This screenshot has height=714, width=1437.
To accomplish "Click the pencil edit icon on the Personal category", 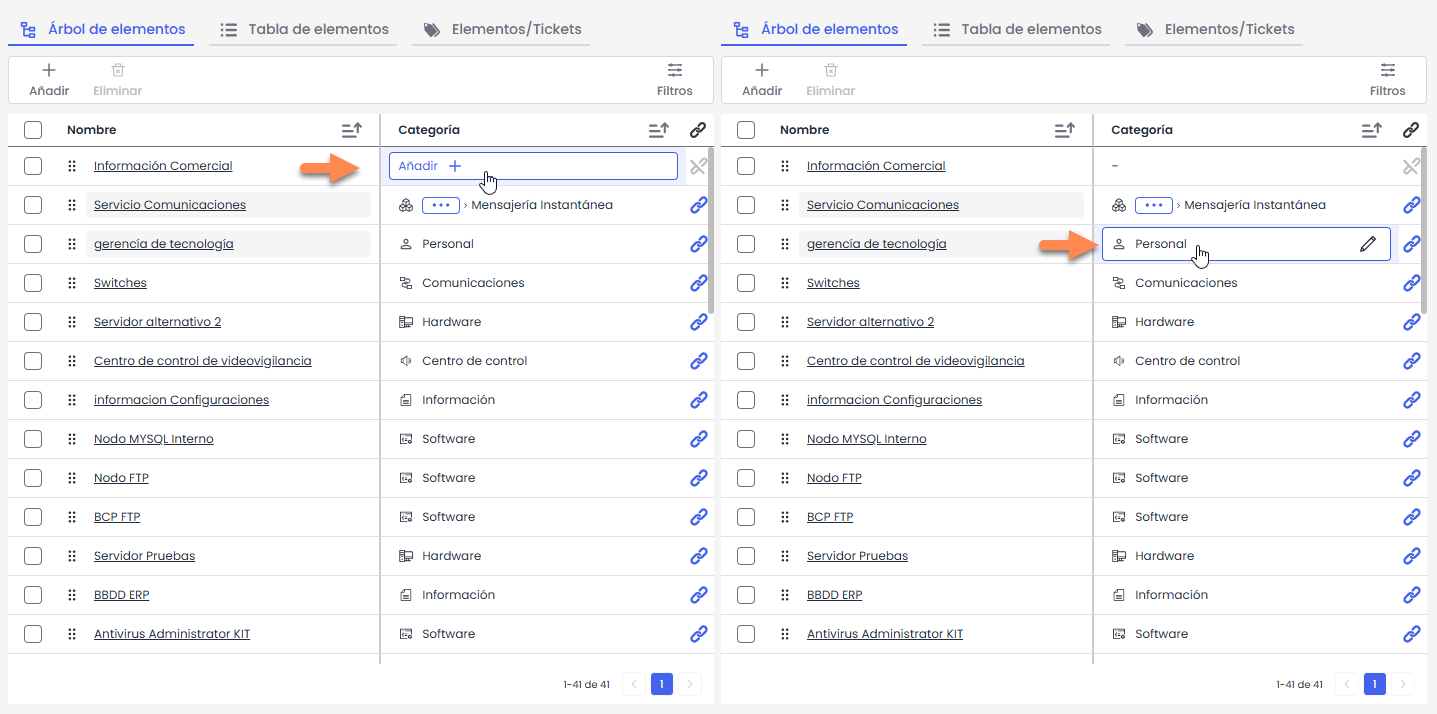I will coord(1367,244).
